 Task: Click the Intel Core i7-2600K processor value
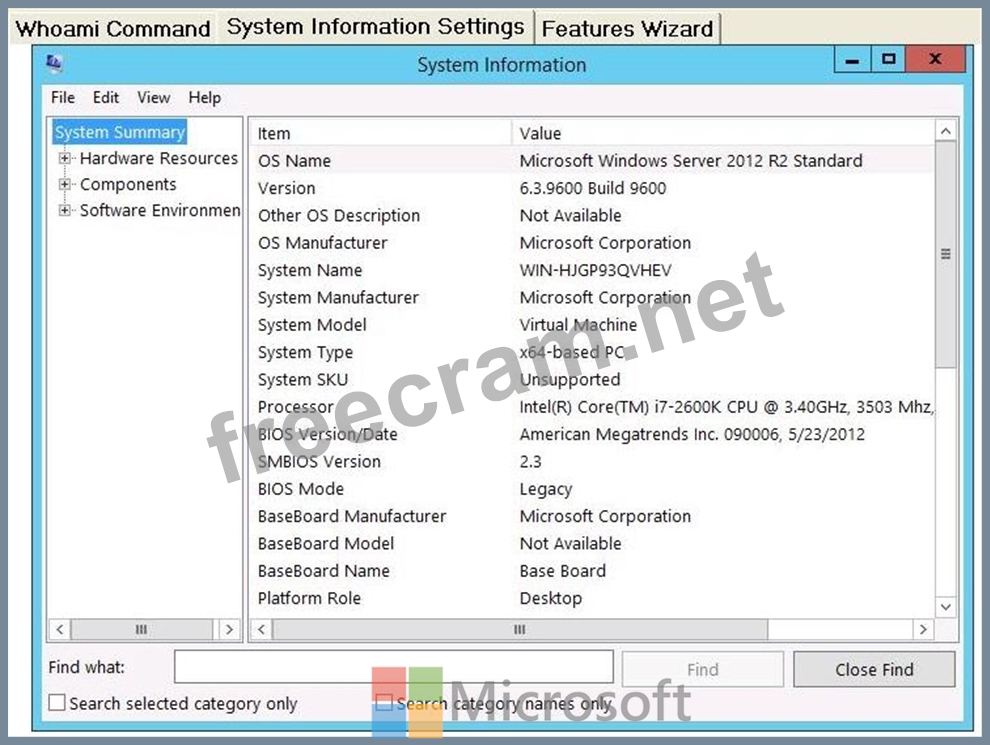[x=726, y=407]
